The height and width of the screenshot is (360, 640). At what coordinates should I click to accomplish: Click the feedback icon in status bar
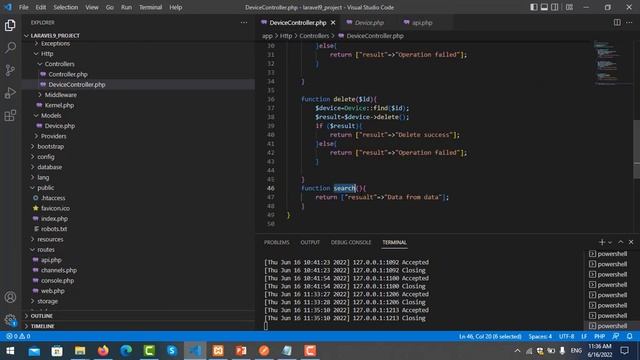(616, 336)
